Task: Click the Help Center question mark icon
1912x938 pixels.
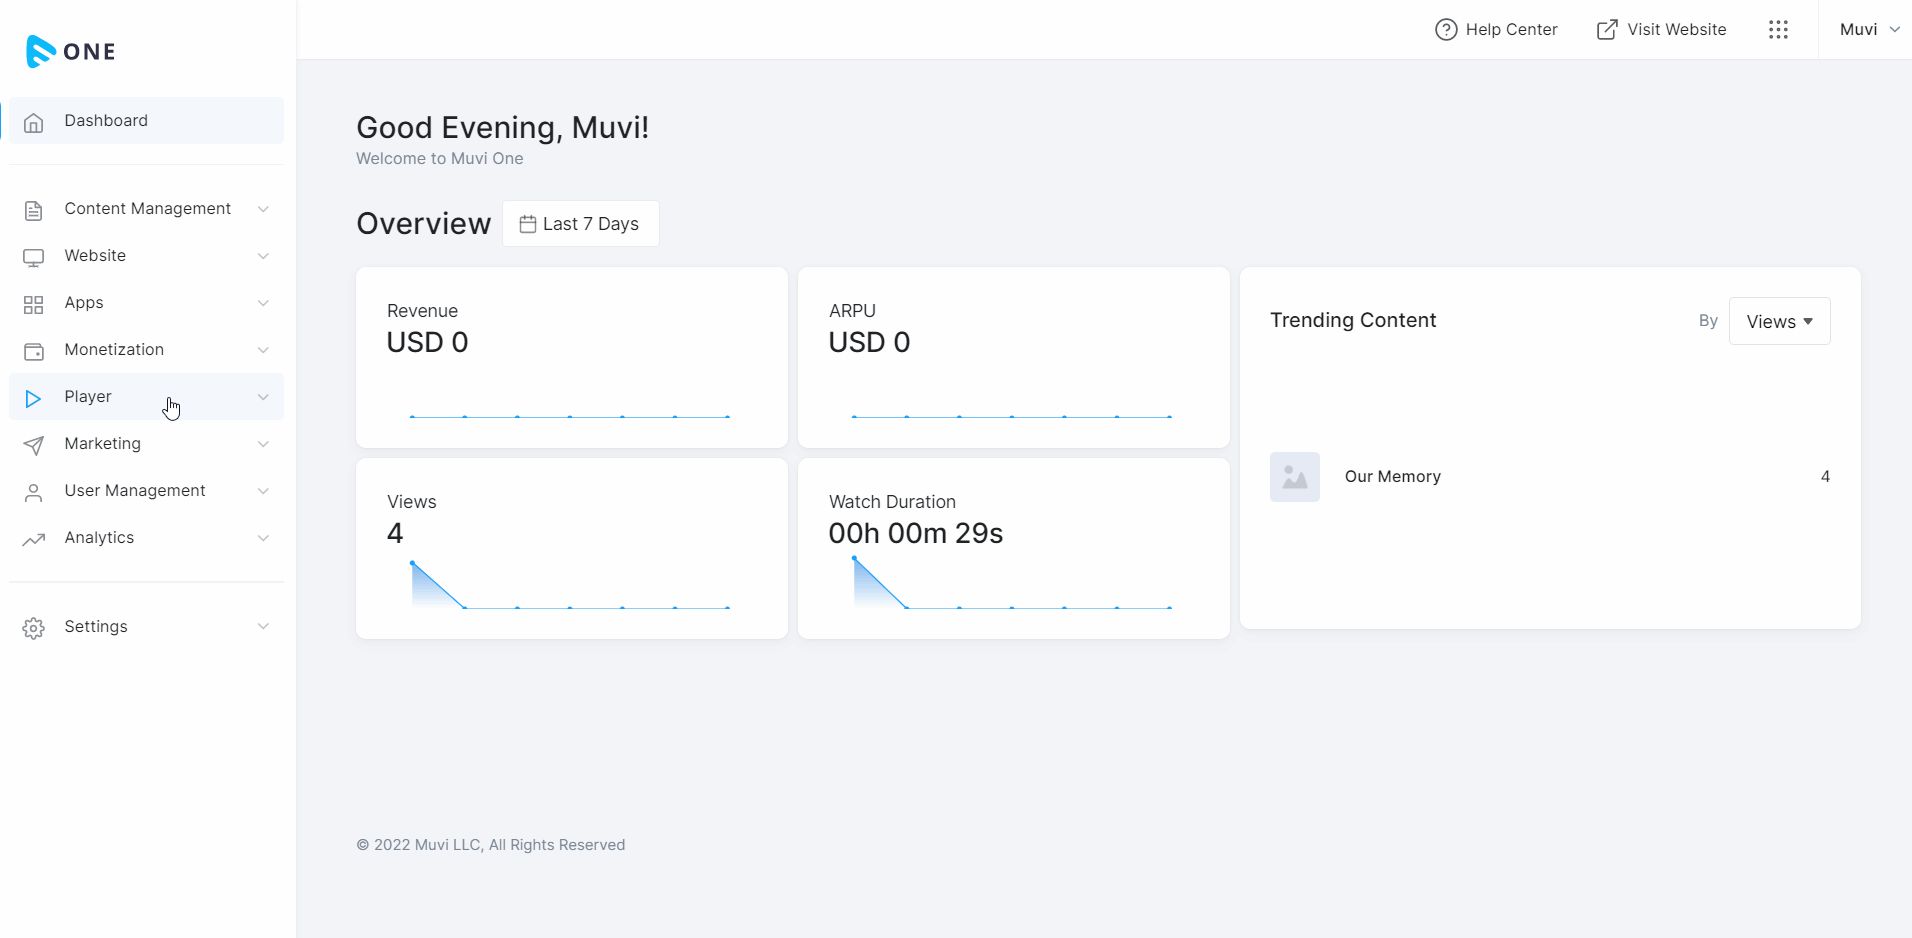Action: tap(1445, 29)
